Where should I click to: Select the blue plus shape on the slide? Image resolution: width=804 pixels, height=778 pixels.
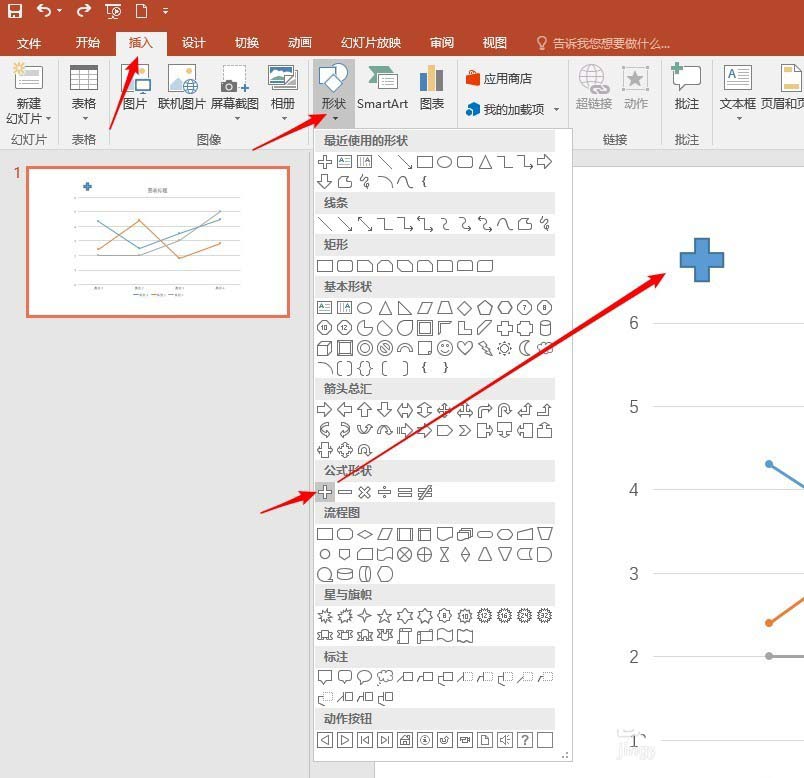pos(701,260)
